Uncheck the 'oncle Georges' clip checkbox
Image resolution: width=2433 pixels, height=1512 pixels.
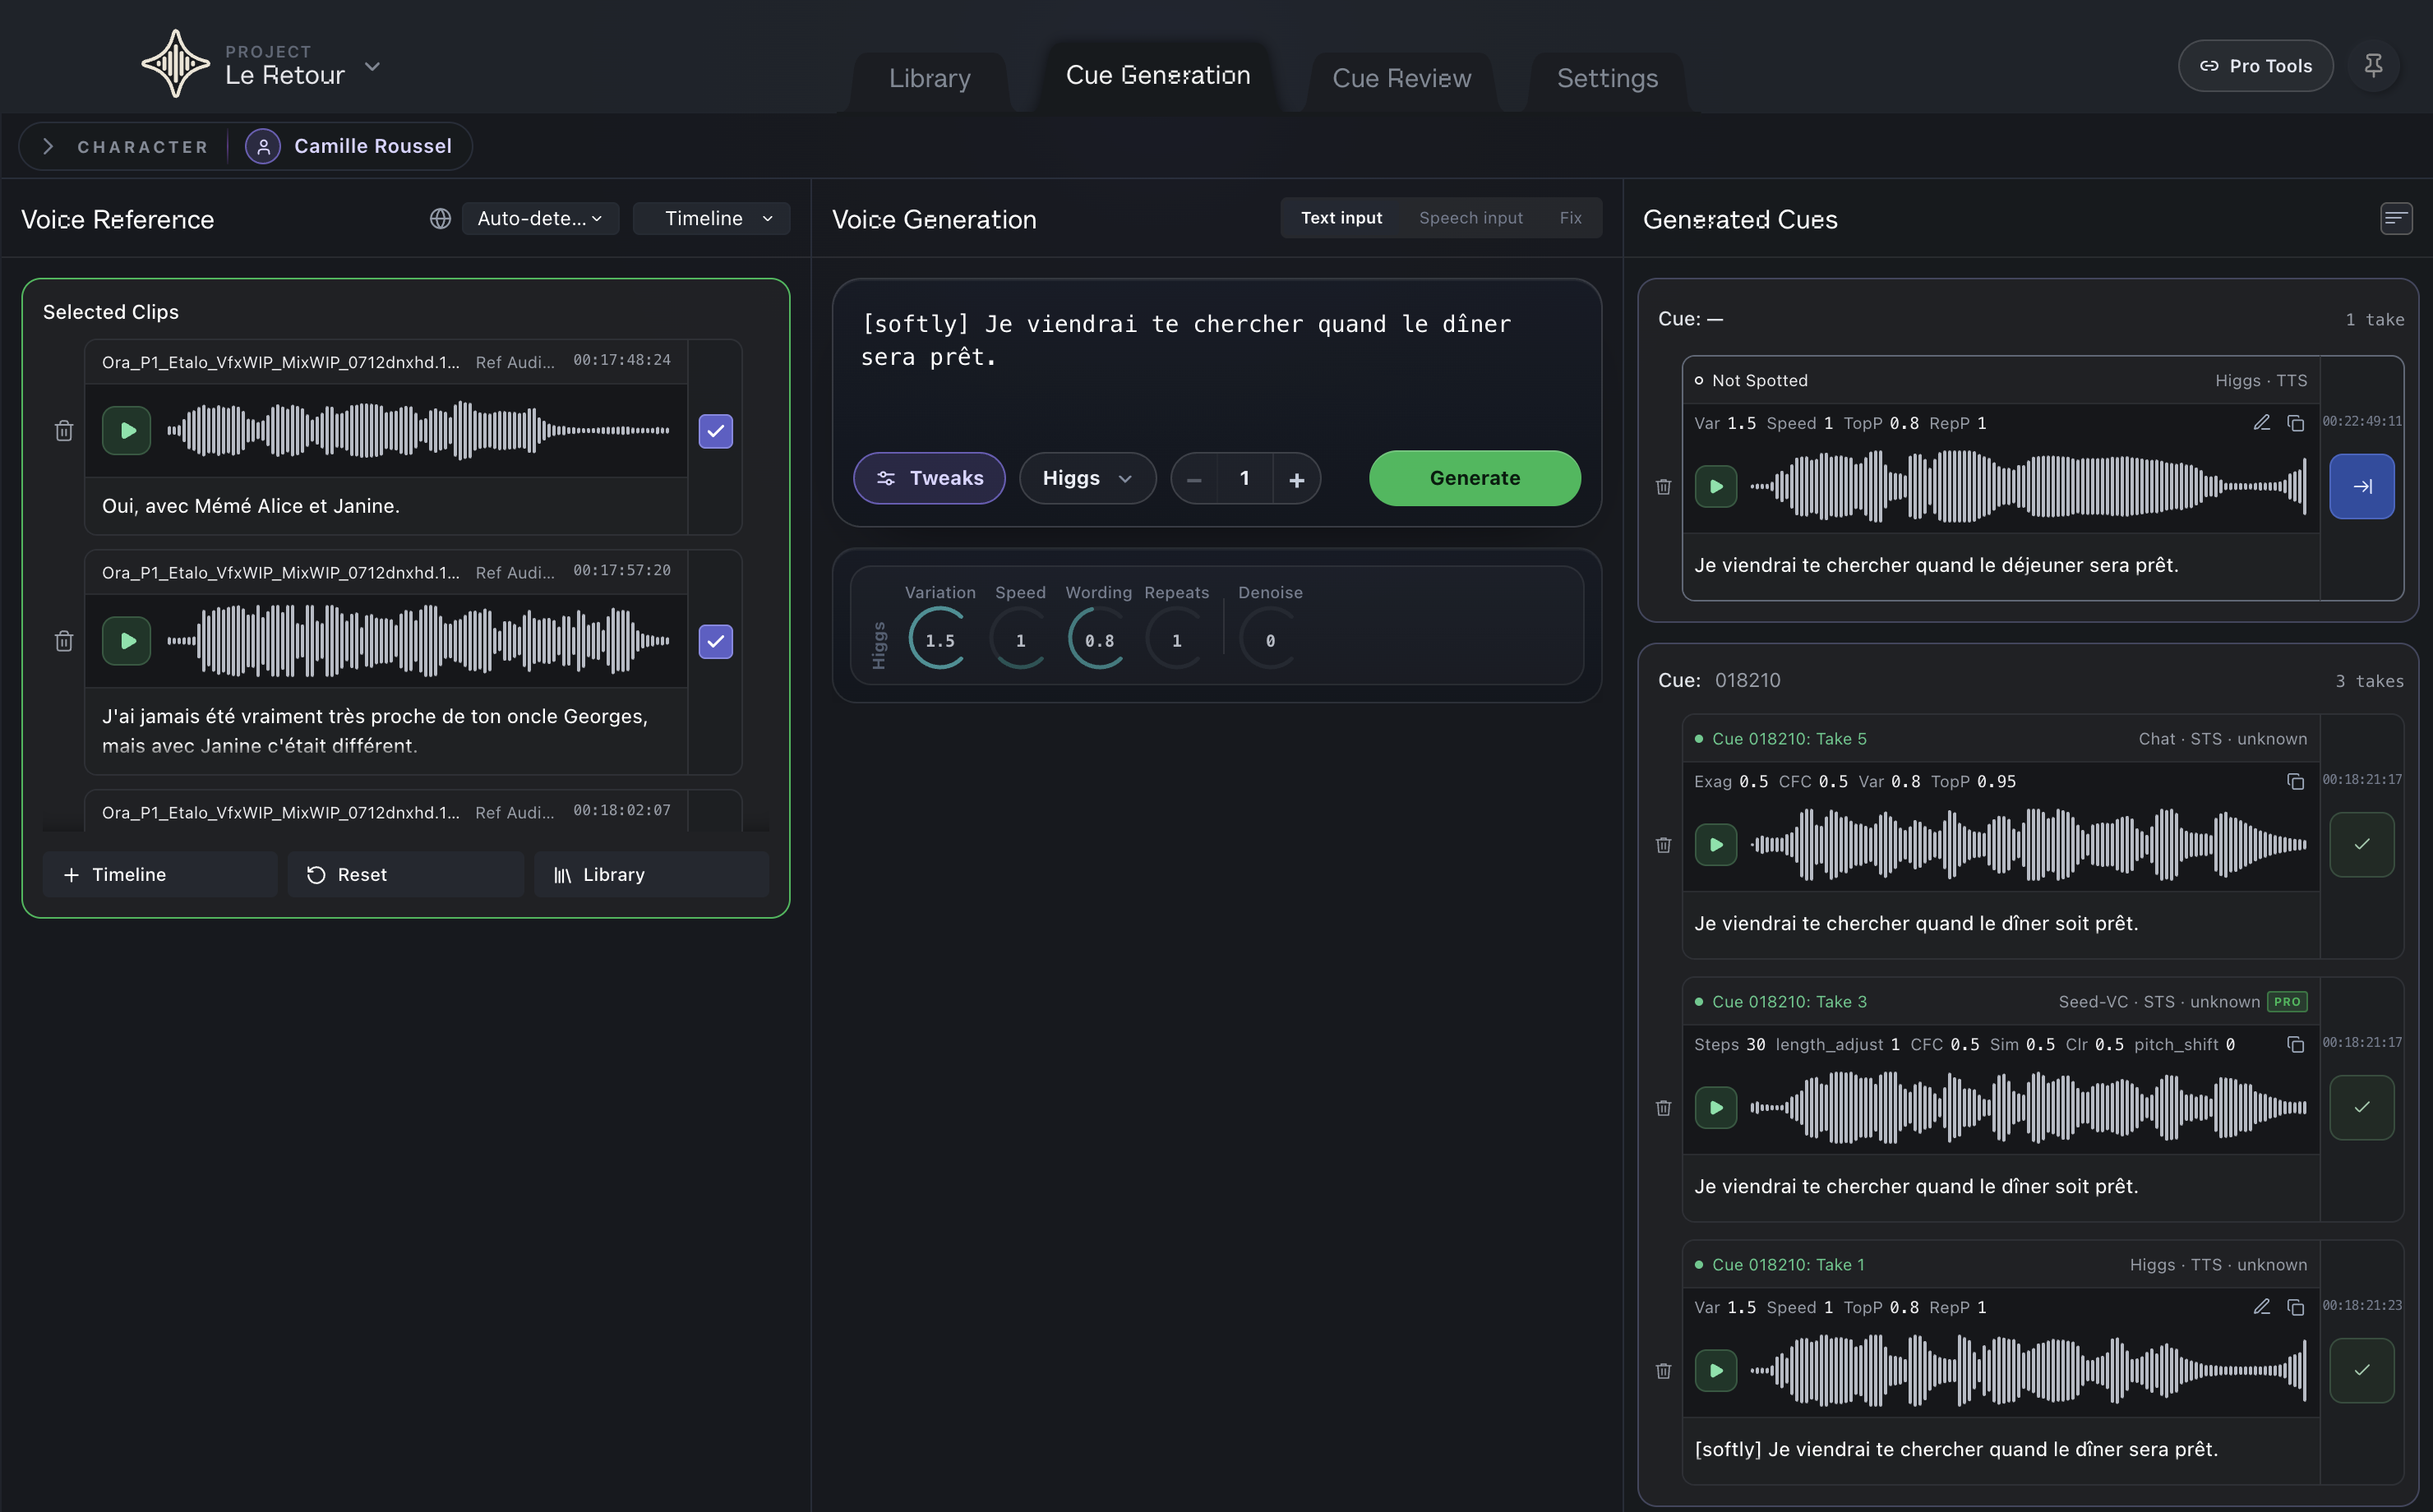click(716, 641)
